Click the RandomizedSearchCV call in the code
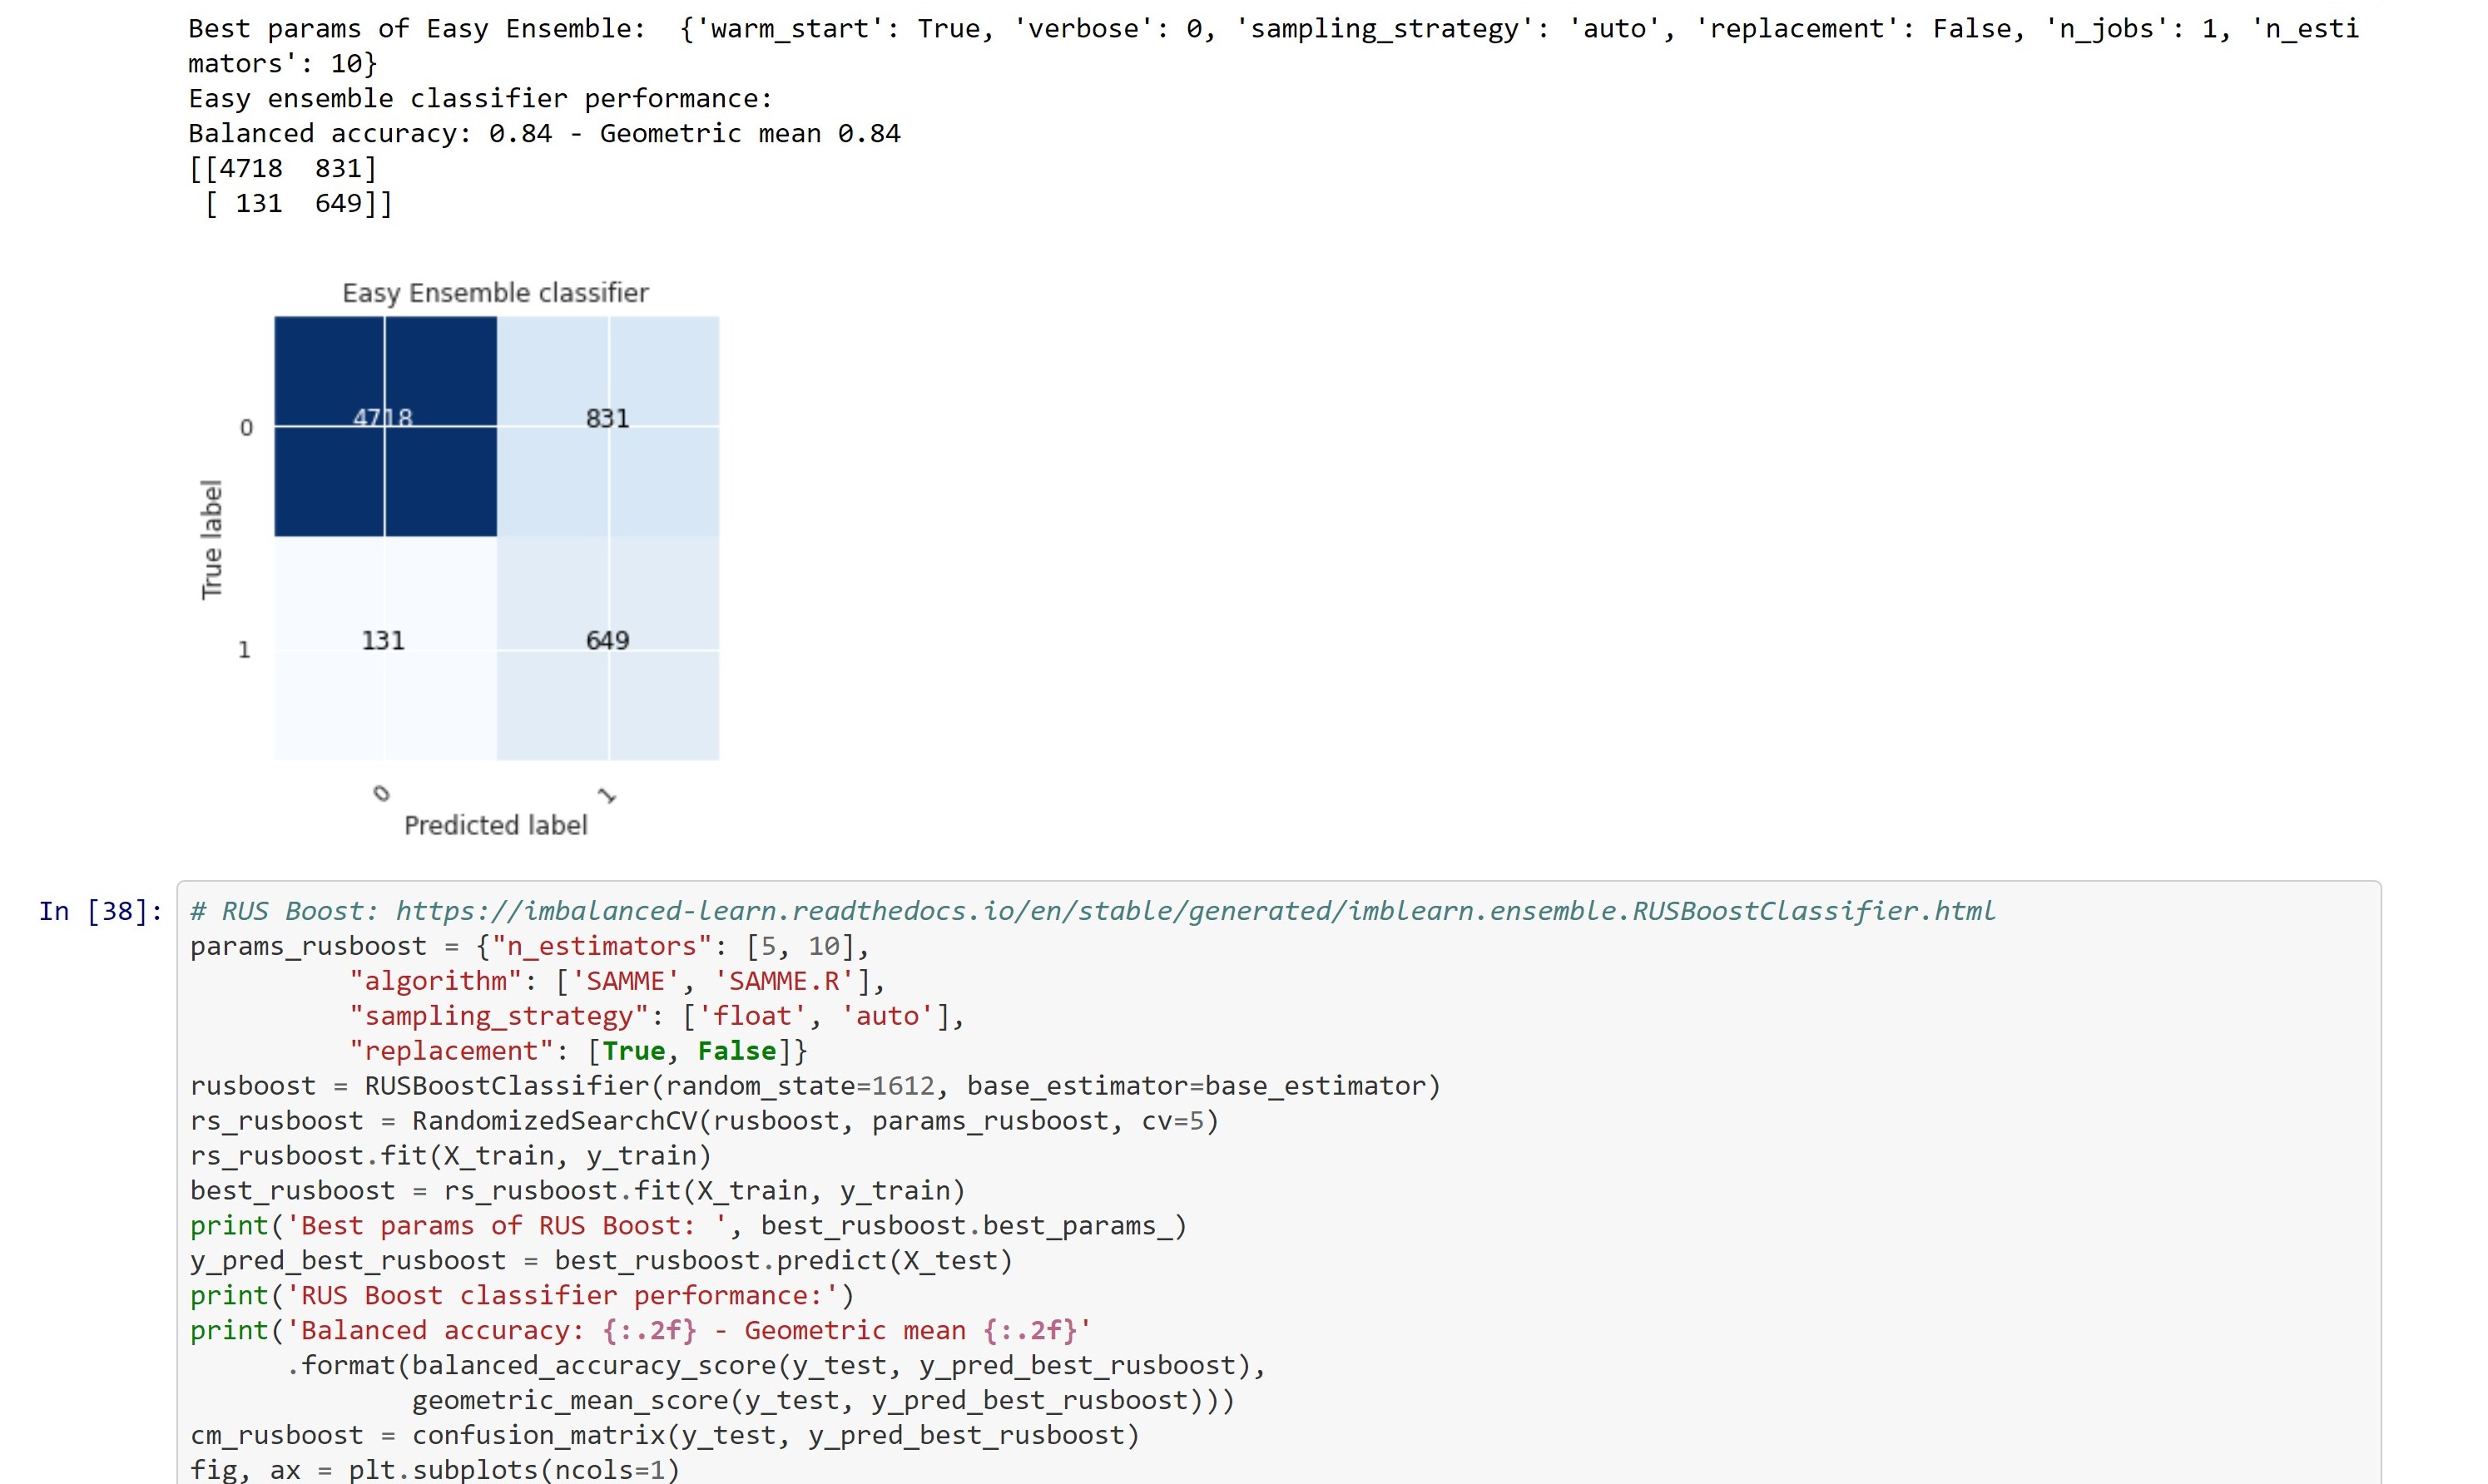2488x1484 pixels. click(690, 1120)
